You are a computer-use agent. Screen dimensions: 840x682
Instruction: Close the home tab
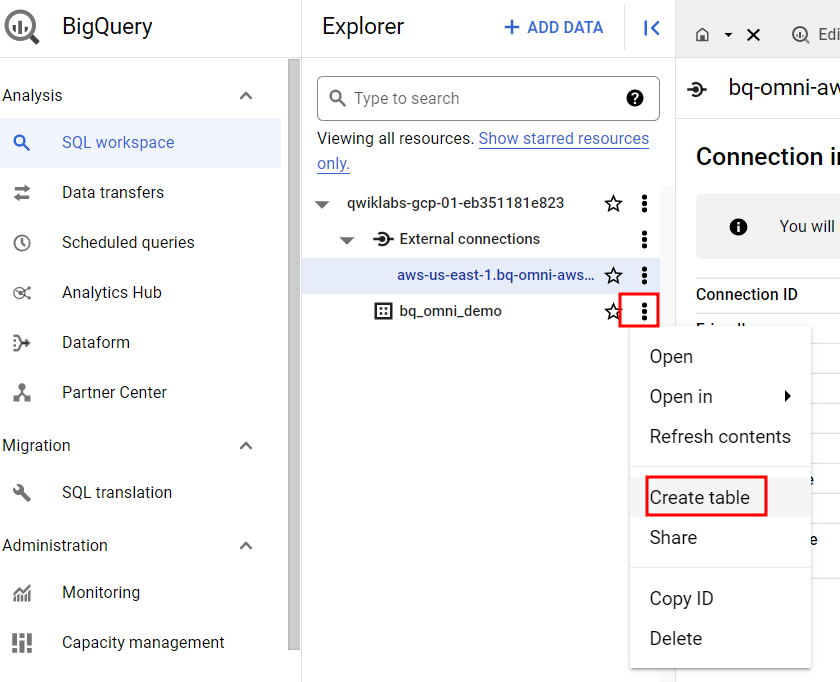tap(753, 35)
